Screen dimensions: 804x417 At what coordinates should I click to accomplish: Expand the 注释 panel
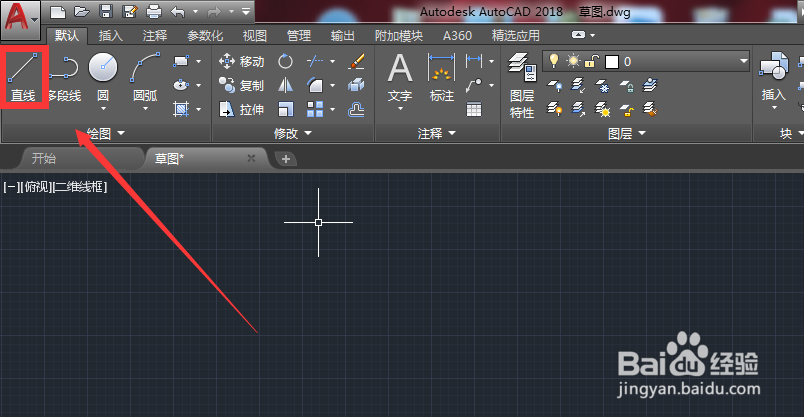click(437, 133)
